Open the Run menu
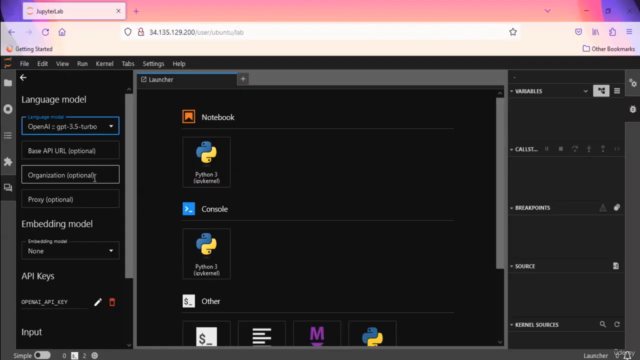The width and height of the screenshot is (640, 360). pos(82,64)
